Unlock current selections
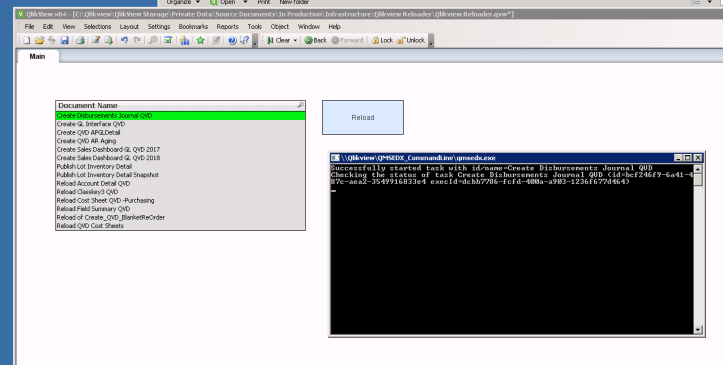 [411, 41]
